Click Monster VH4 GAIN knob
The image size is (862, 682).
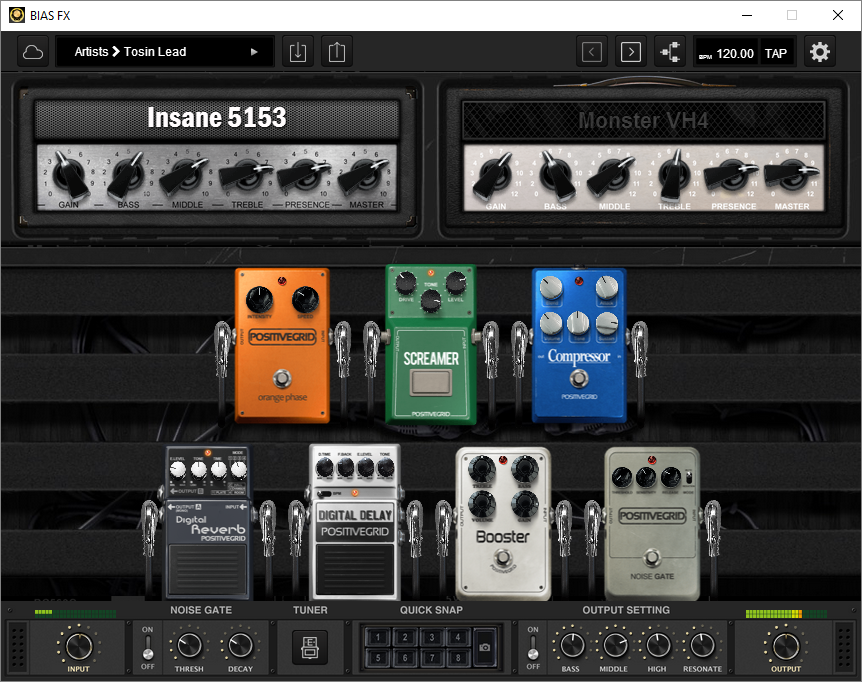coord(495,176)
